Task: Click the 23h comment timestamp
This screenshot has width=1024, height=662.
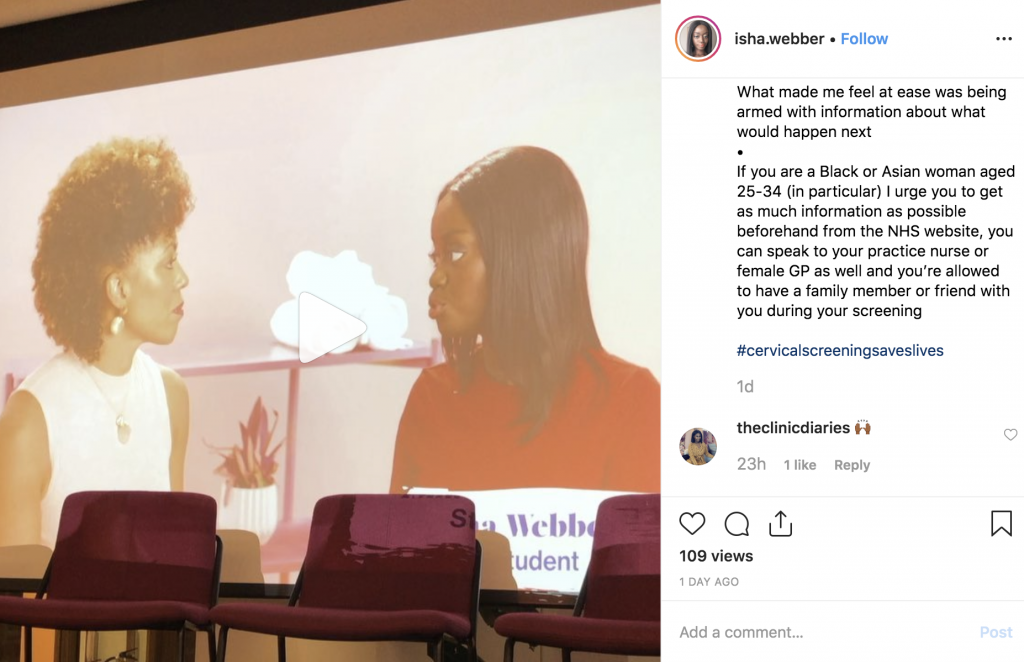Action: (751, 464)
